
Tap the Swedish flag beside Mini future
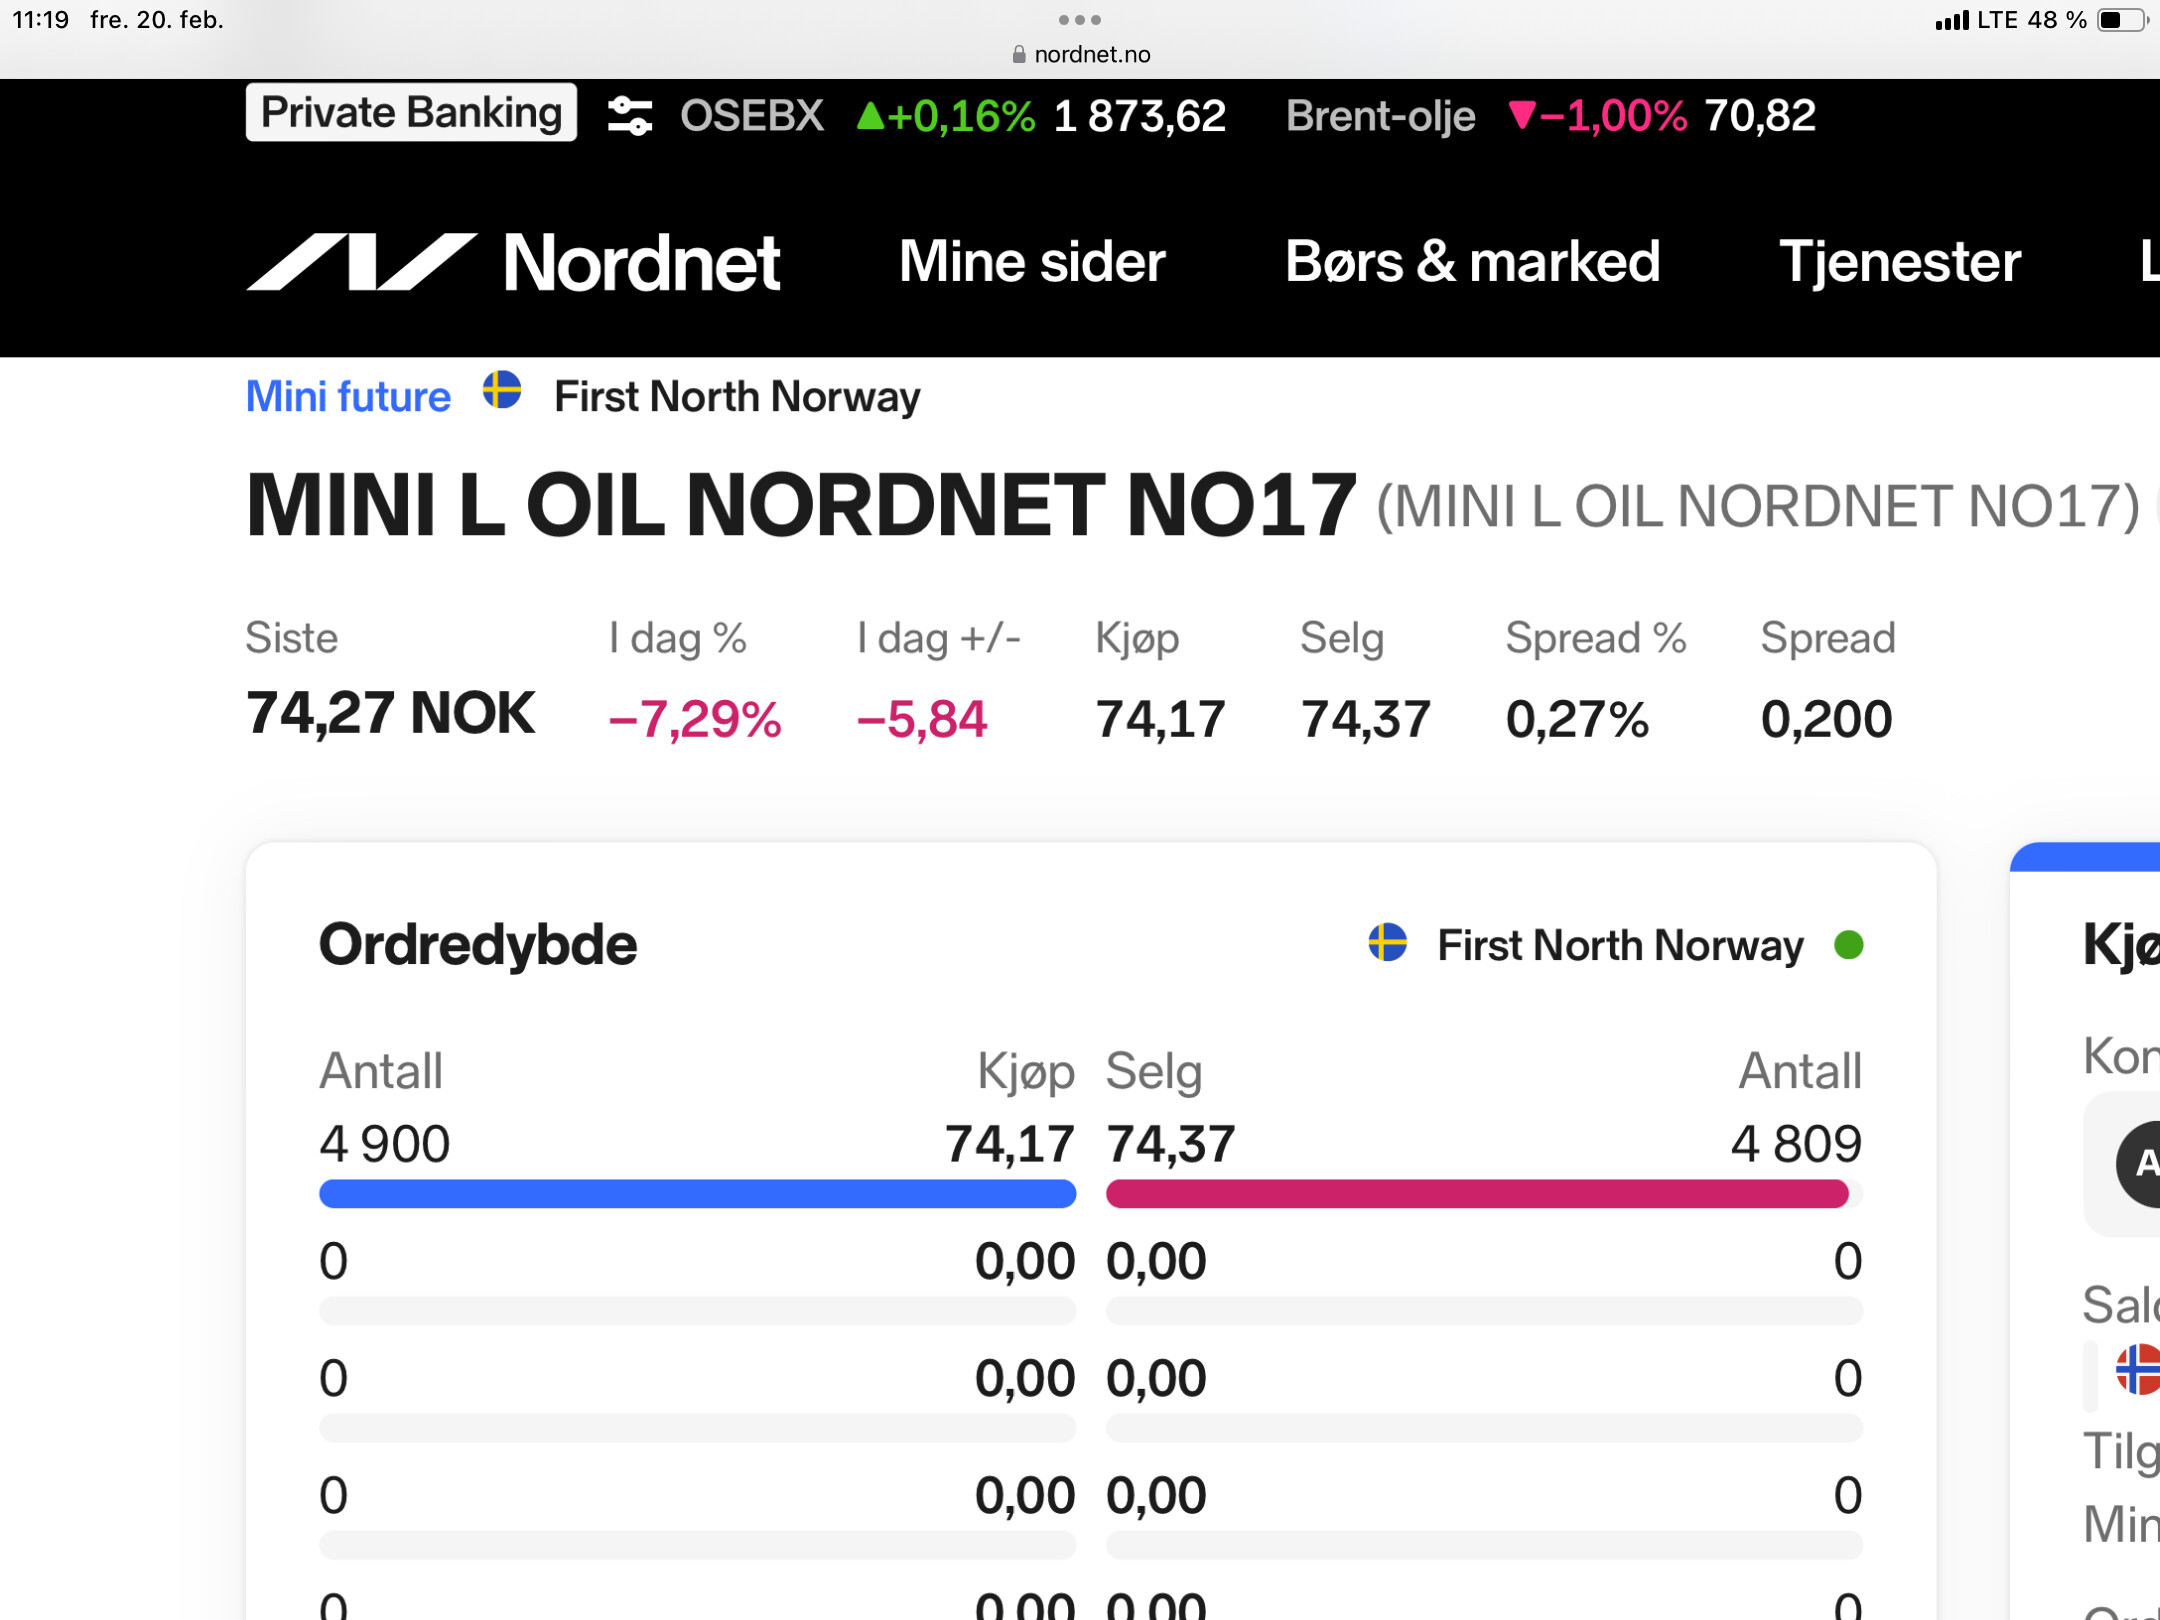[502, 391]
